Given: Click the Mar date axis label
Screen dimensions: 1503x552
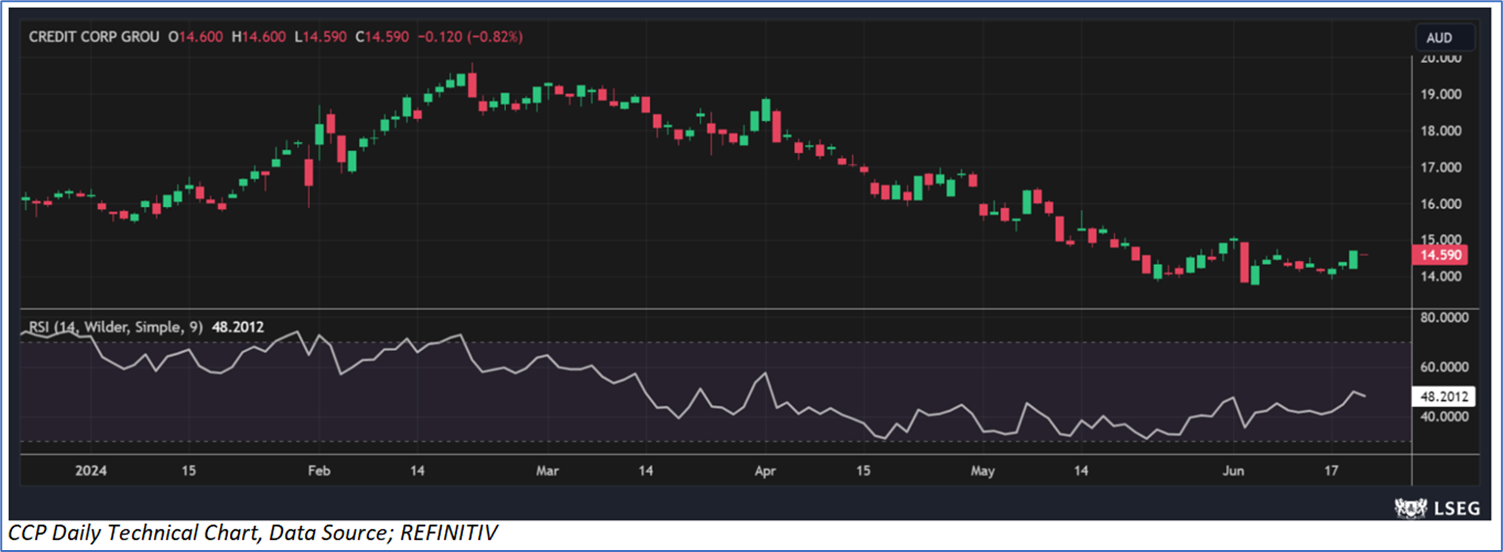Looking at the screenshot, I should click(x=548, y=470).
